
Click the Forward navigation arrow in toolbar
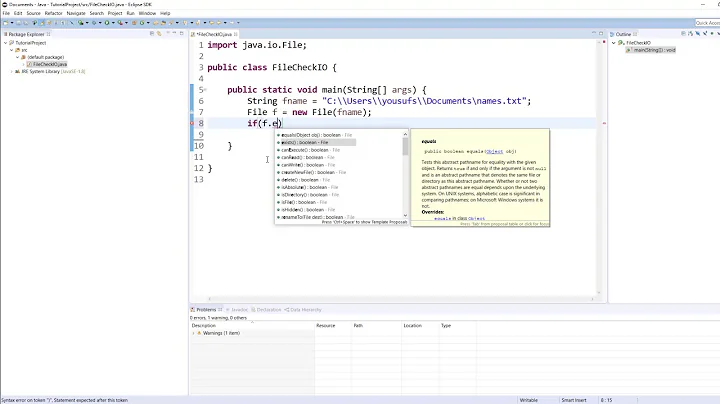231,22
